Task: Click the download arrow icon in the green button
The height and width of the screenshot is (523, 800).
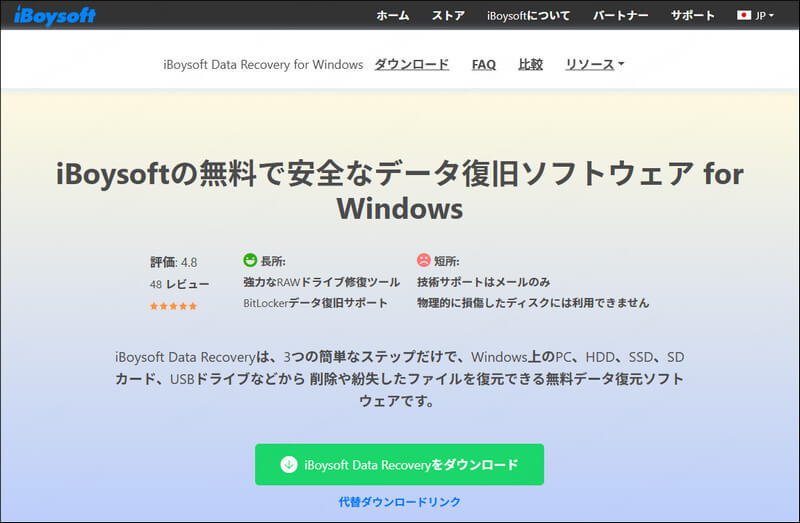Action: pos(289,464)
